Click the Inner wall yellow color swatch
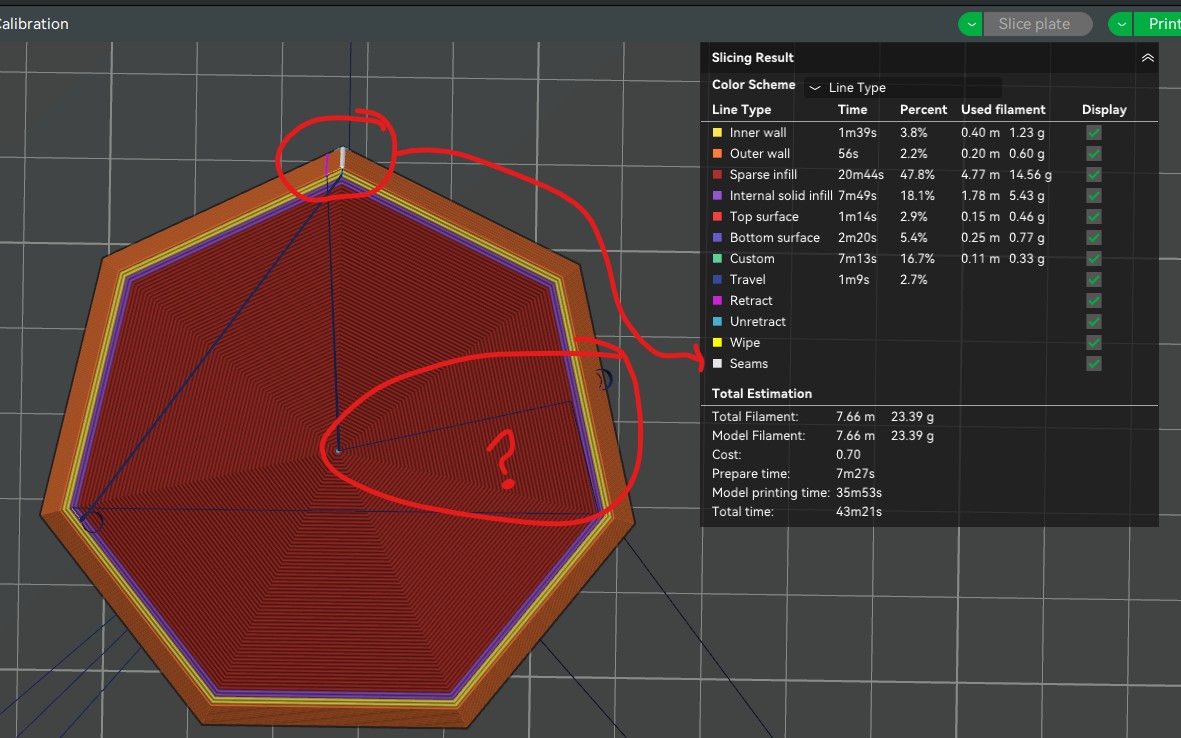 coord(717,133)
